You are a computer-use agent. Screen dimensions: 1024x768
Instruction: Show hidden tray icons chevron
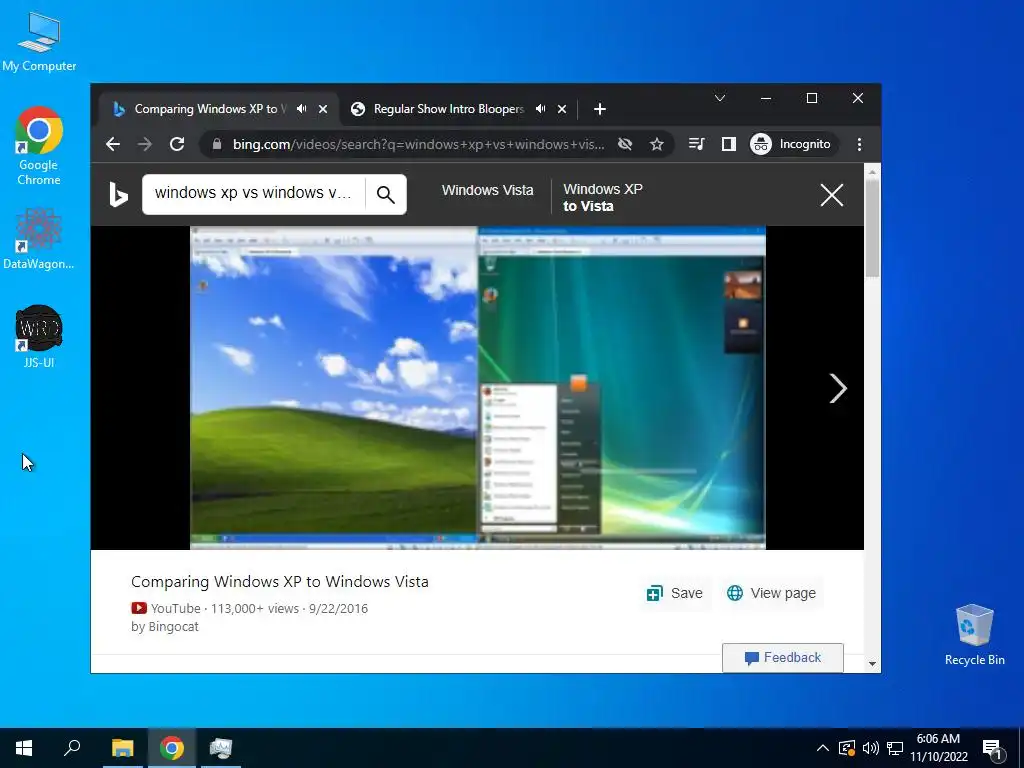[x=823, y=748]
